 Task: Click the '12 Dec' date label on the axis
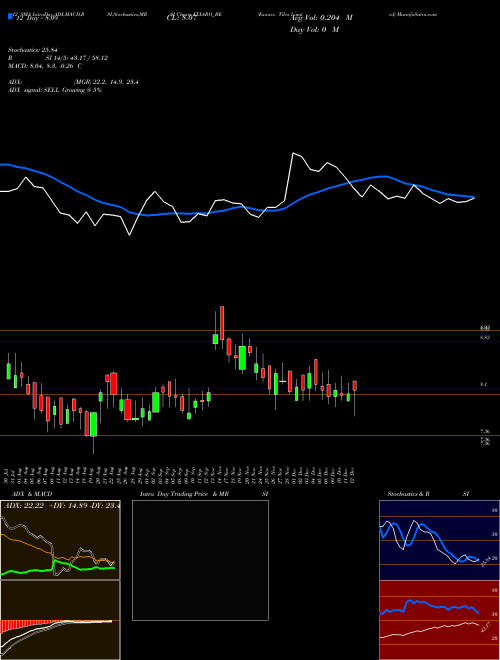click(x=352, y=476)
